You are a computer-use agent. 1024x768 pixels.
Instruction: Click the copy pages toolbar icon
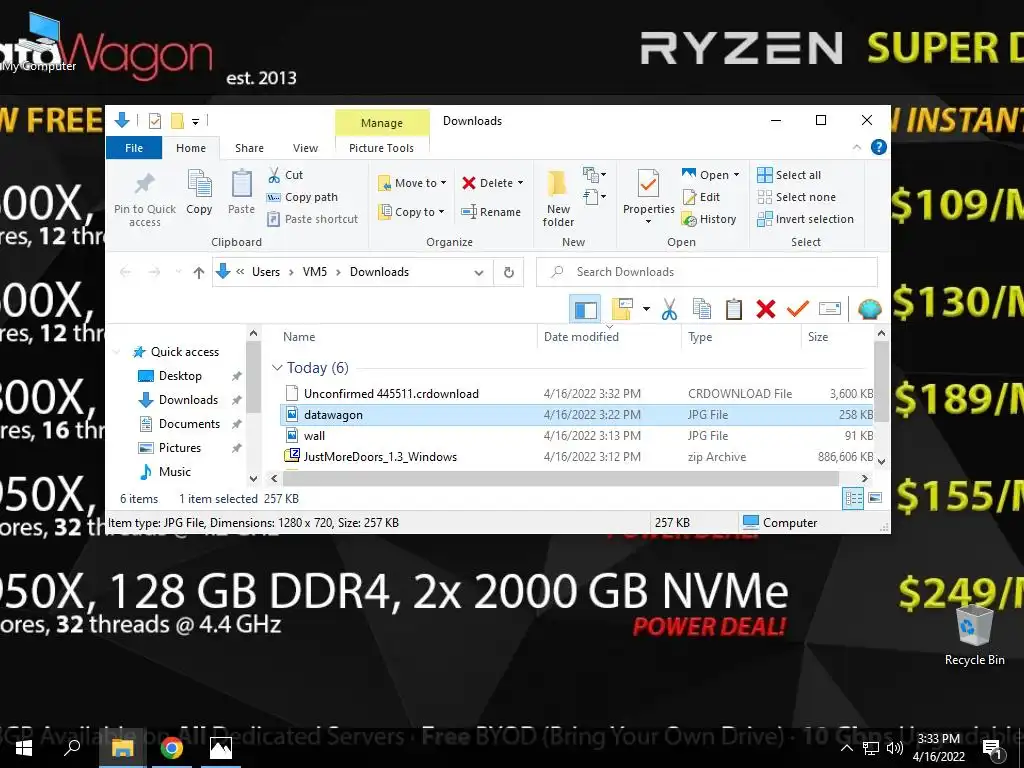(702, 309)
